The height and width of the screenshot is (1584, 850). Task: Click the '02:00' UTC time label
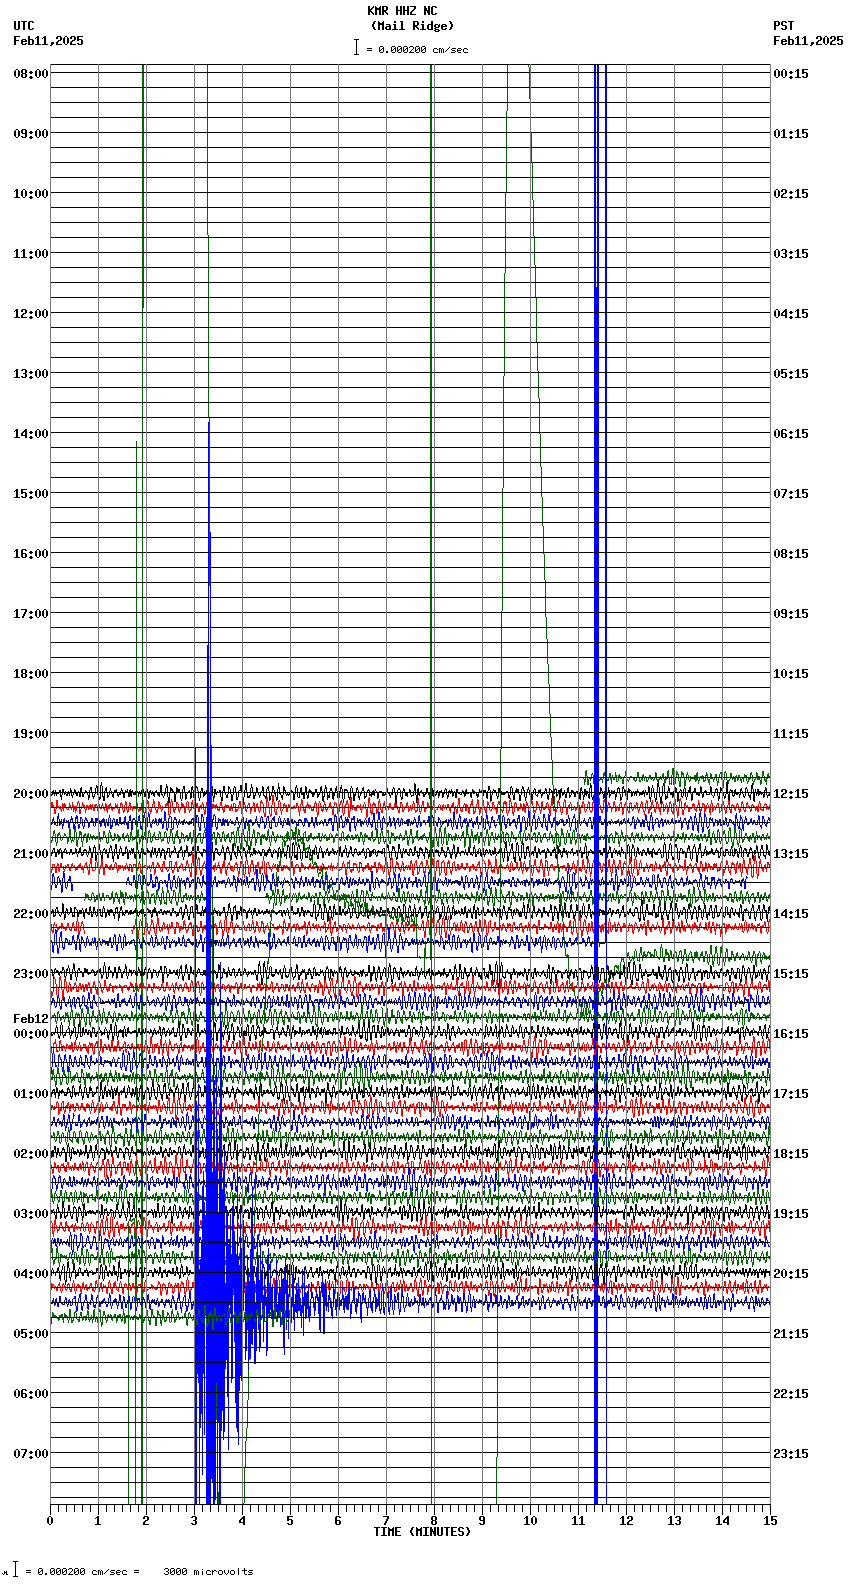click(x=31, y=1154)
